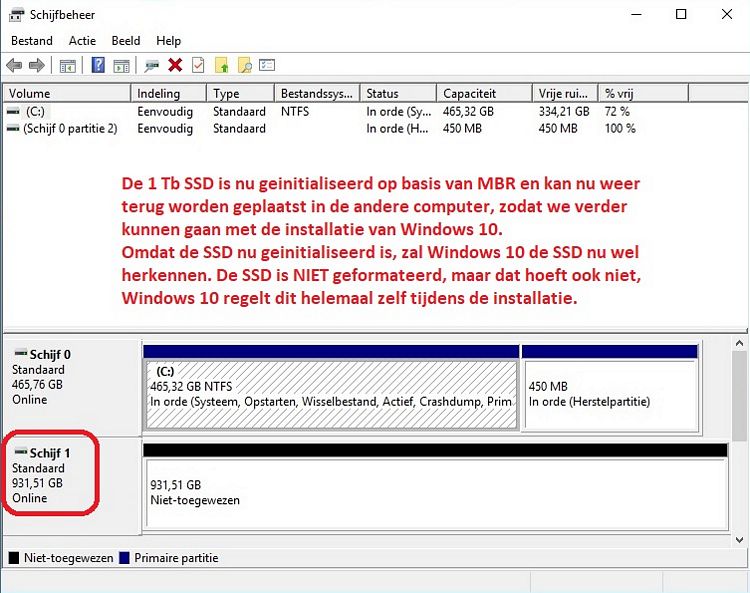This screenshot has width=750, height=593.
Task: Sort by the Volume column header
Action: tap(67, 93)
